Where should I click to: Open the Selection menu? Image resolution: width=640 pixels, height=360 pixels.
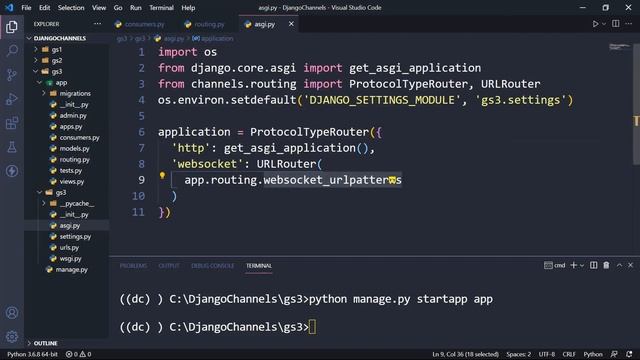coord(71,8)
